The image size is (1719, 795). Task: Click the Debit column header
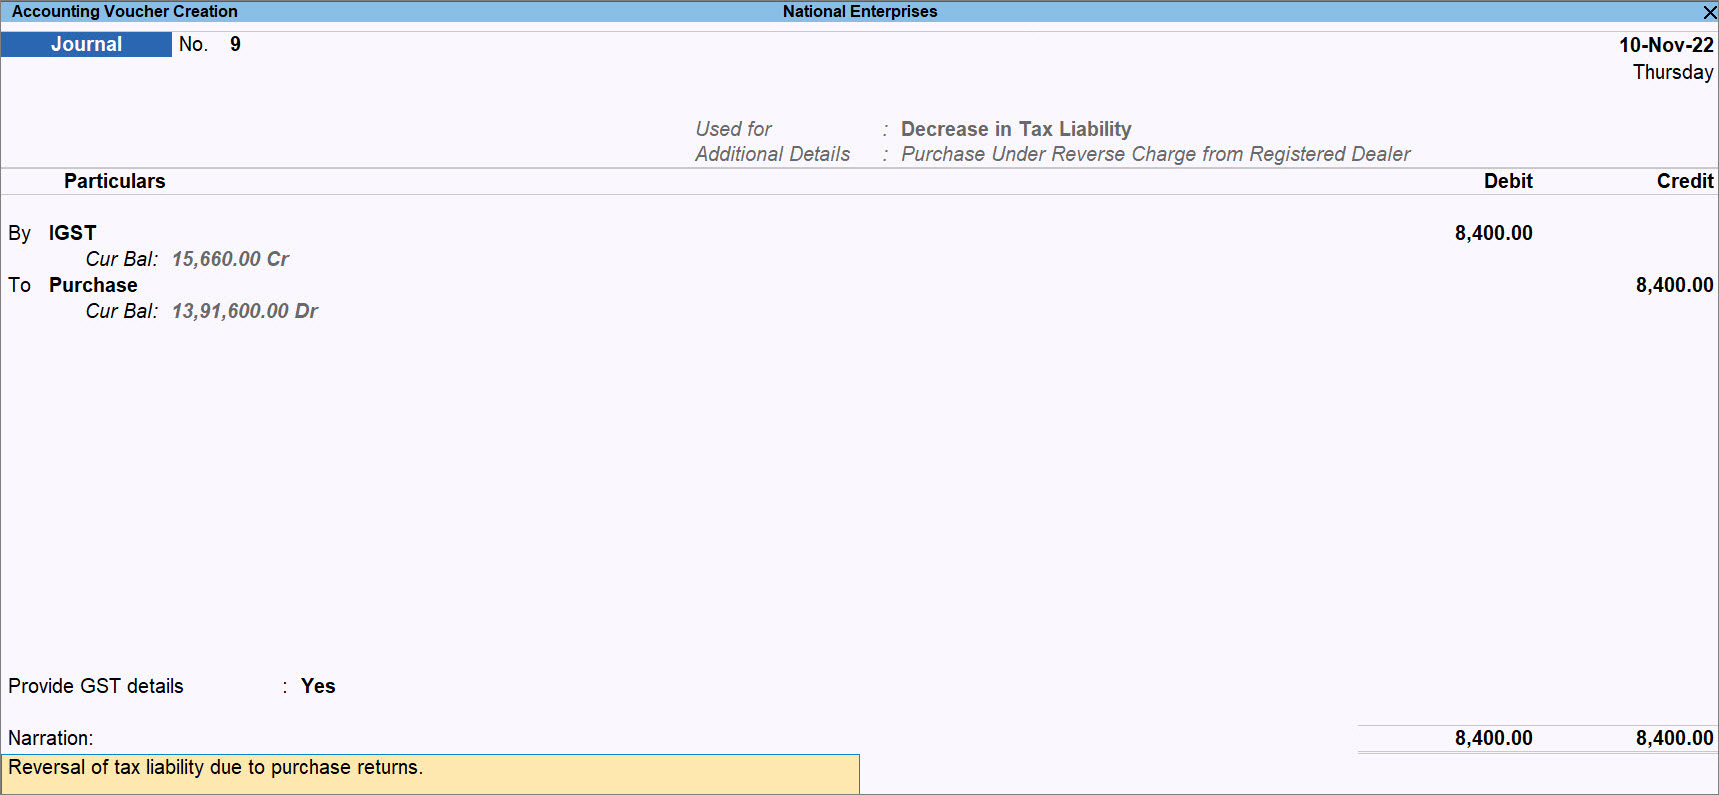pyautogui.click(x=1508, y=181)
